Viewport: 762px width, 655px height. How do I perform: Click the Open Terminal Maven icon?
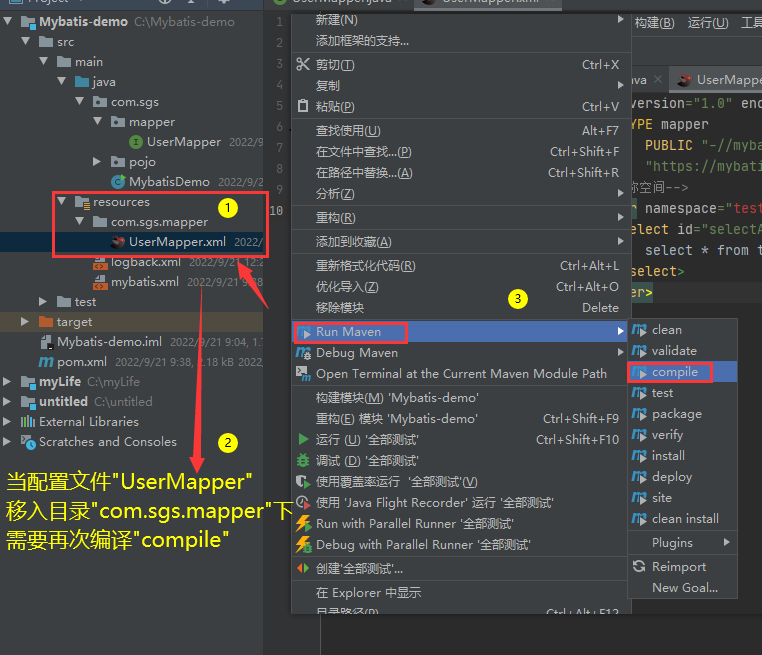(x=303, y=374)
